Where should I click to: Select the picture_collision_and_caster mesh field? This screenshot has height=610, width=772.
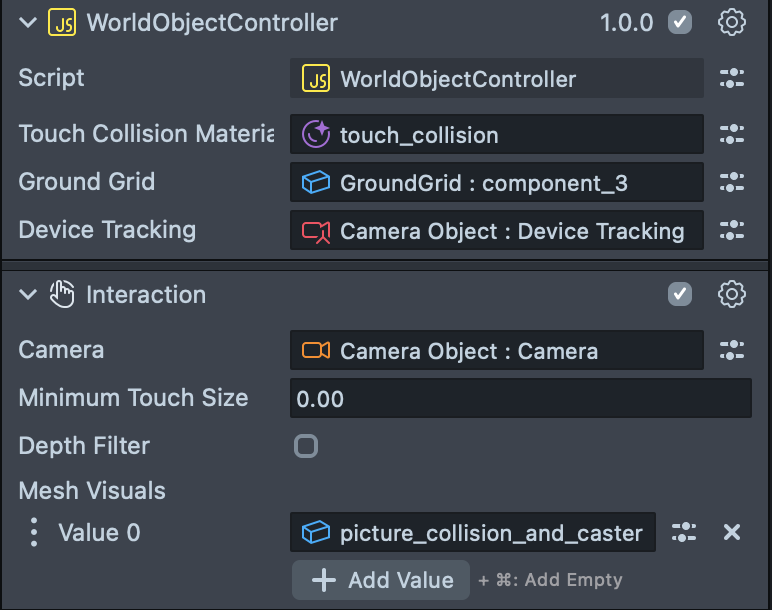[x=473, y=532]
